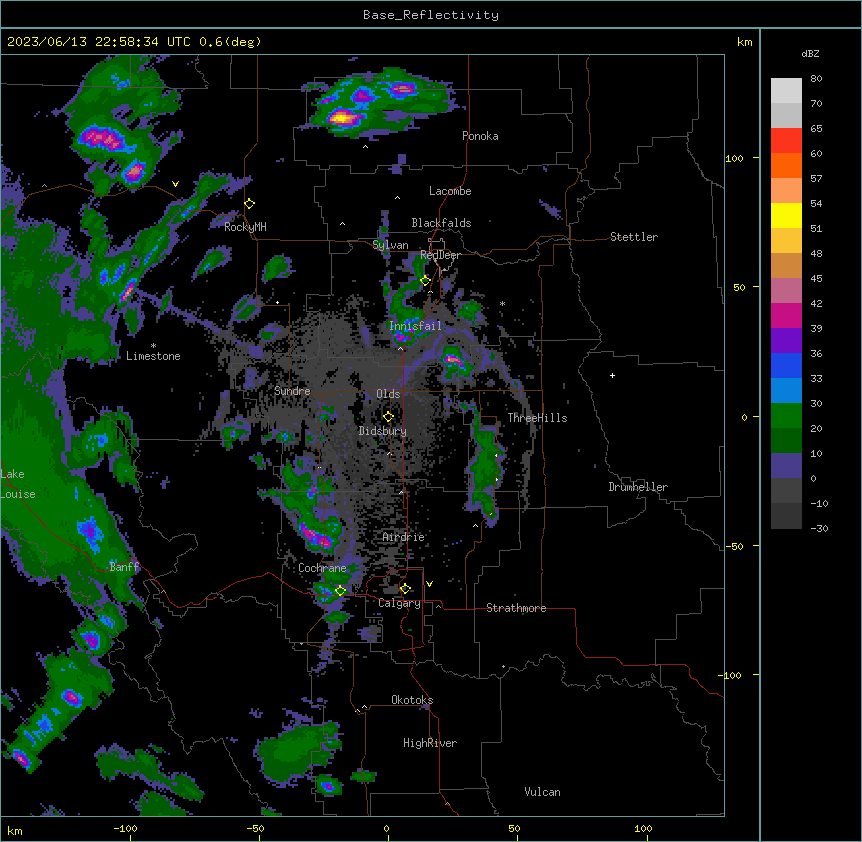The width and height of the screenshot is (862, 842).
Task: Select the Sylvan label on the map
Action: coord(390,245)
